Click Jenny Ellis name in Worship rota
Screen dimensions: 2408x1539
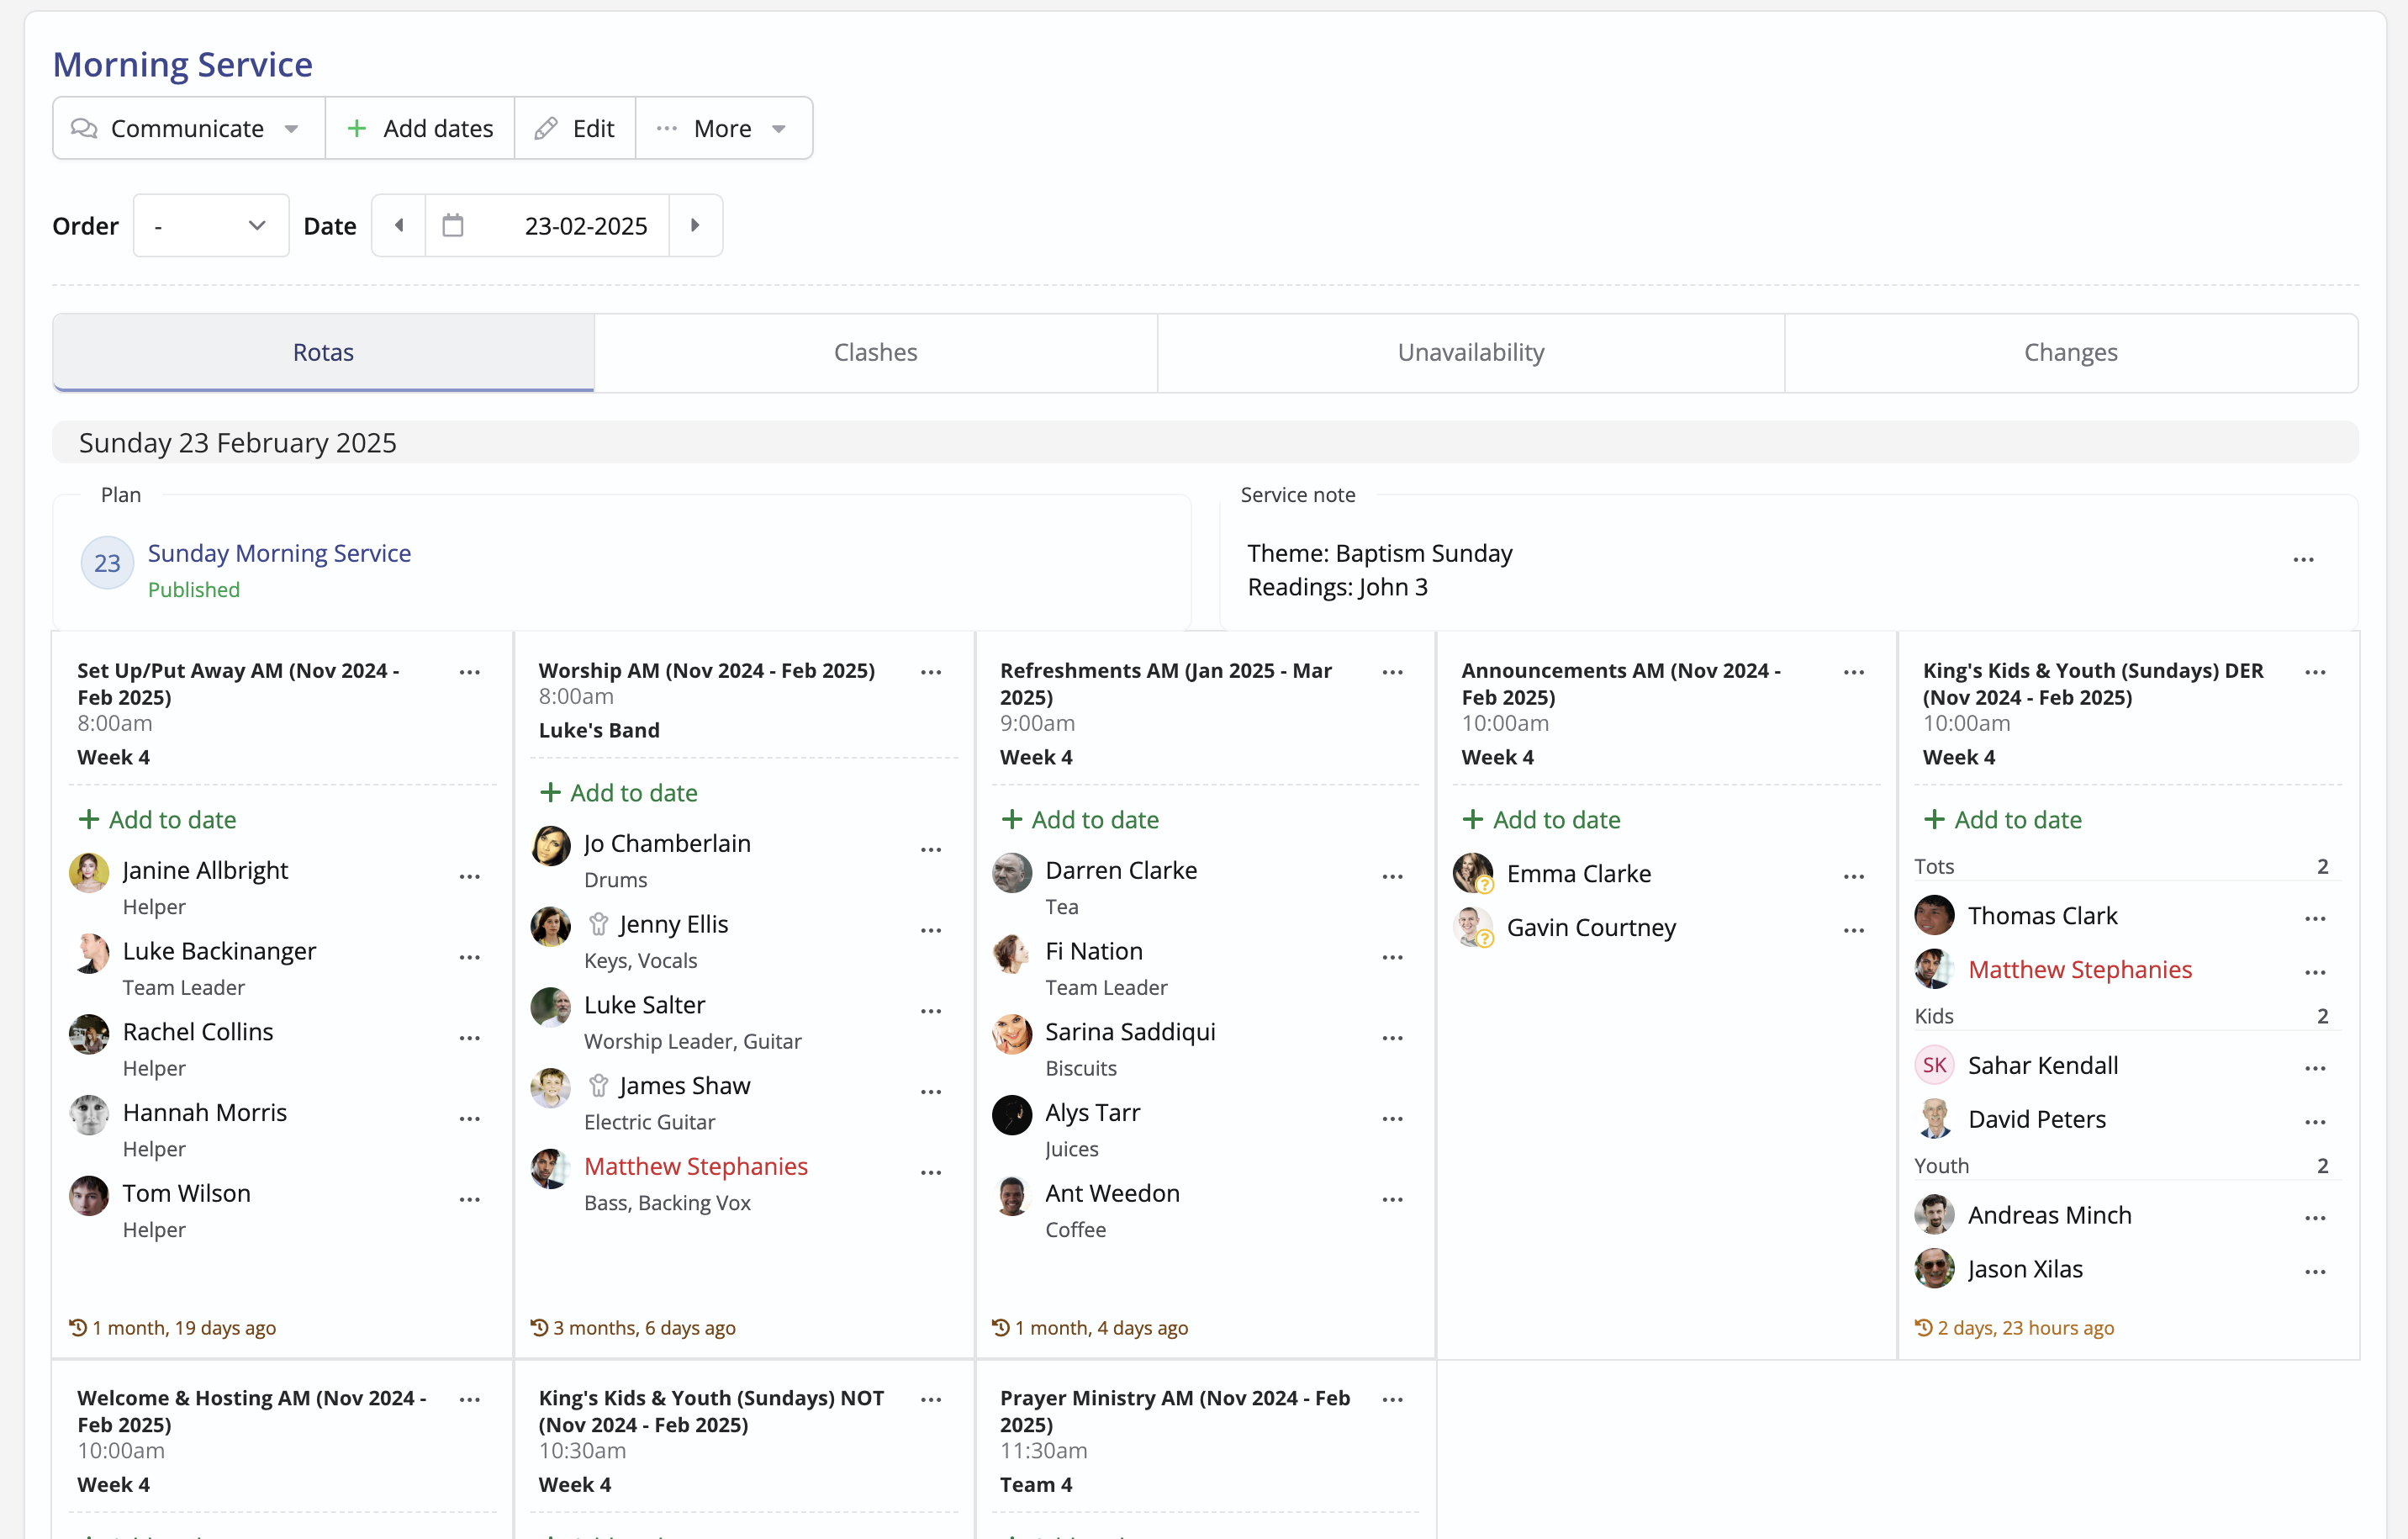click(x=673, y=924)
